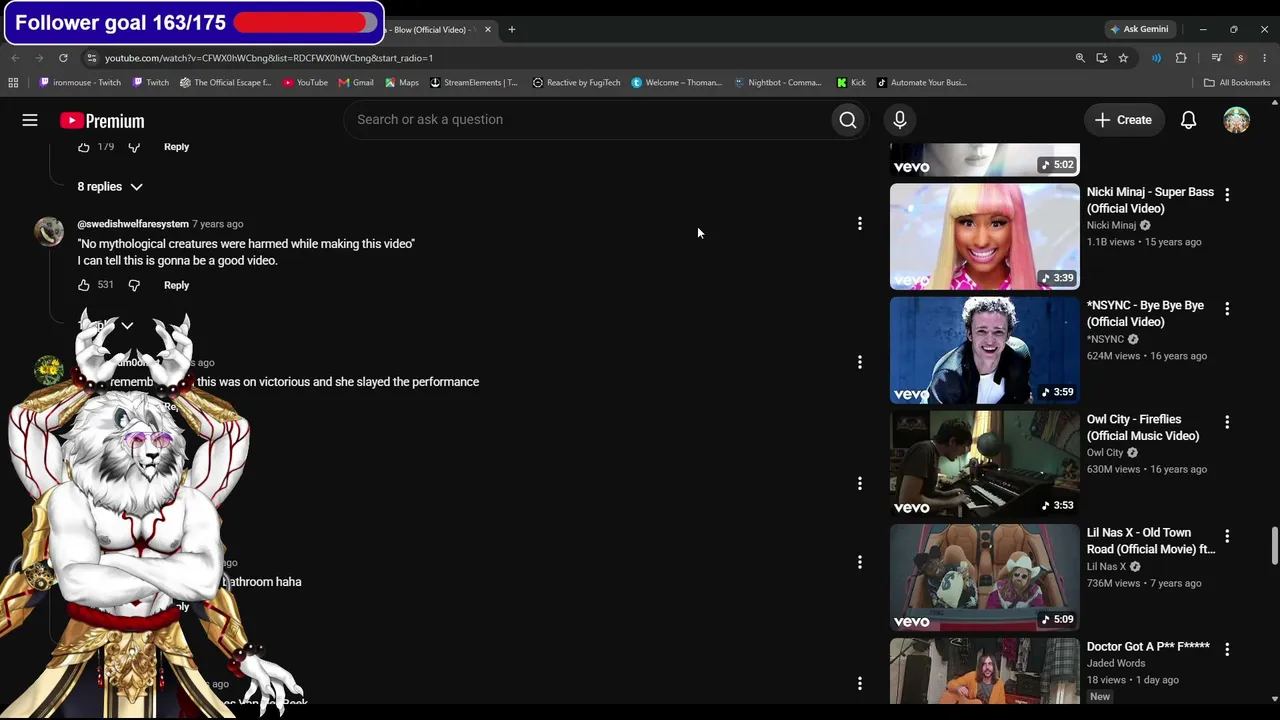Like the comment with 179 likes

click(x=84, y=147)
